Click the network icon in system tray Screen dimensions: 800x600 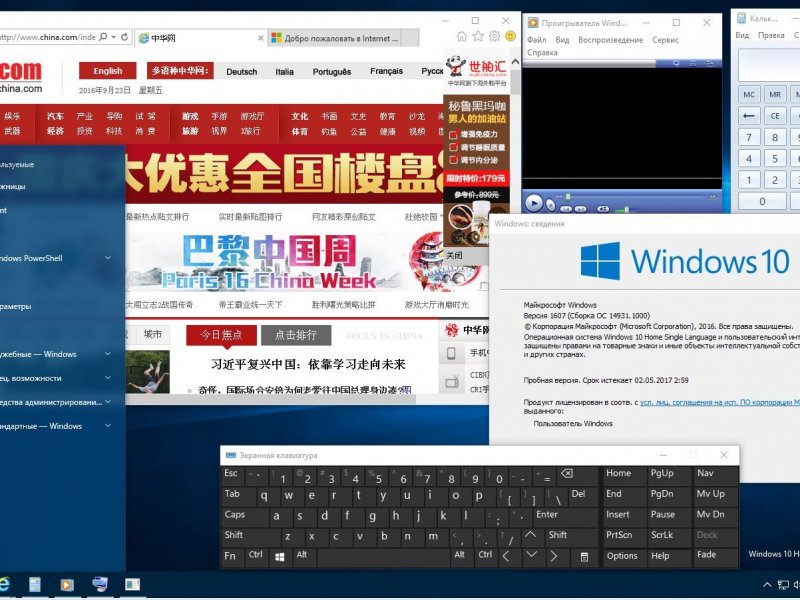[x=783, y=585]
